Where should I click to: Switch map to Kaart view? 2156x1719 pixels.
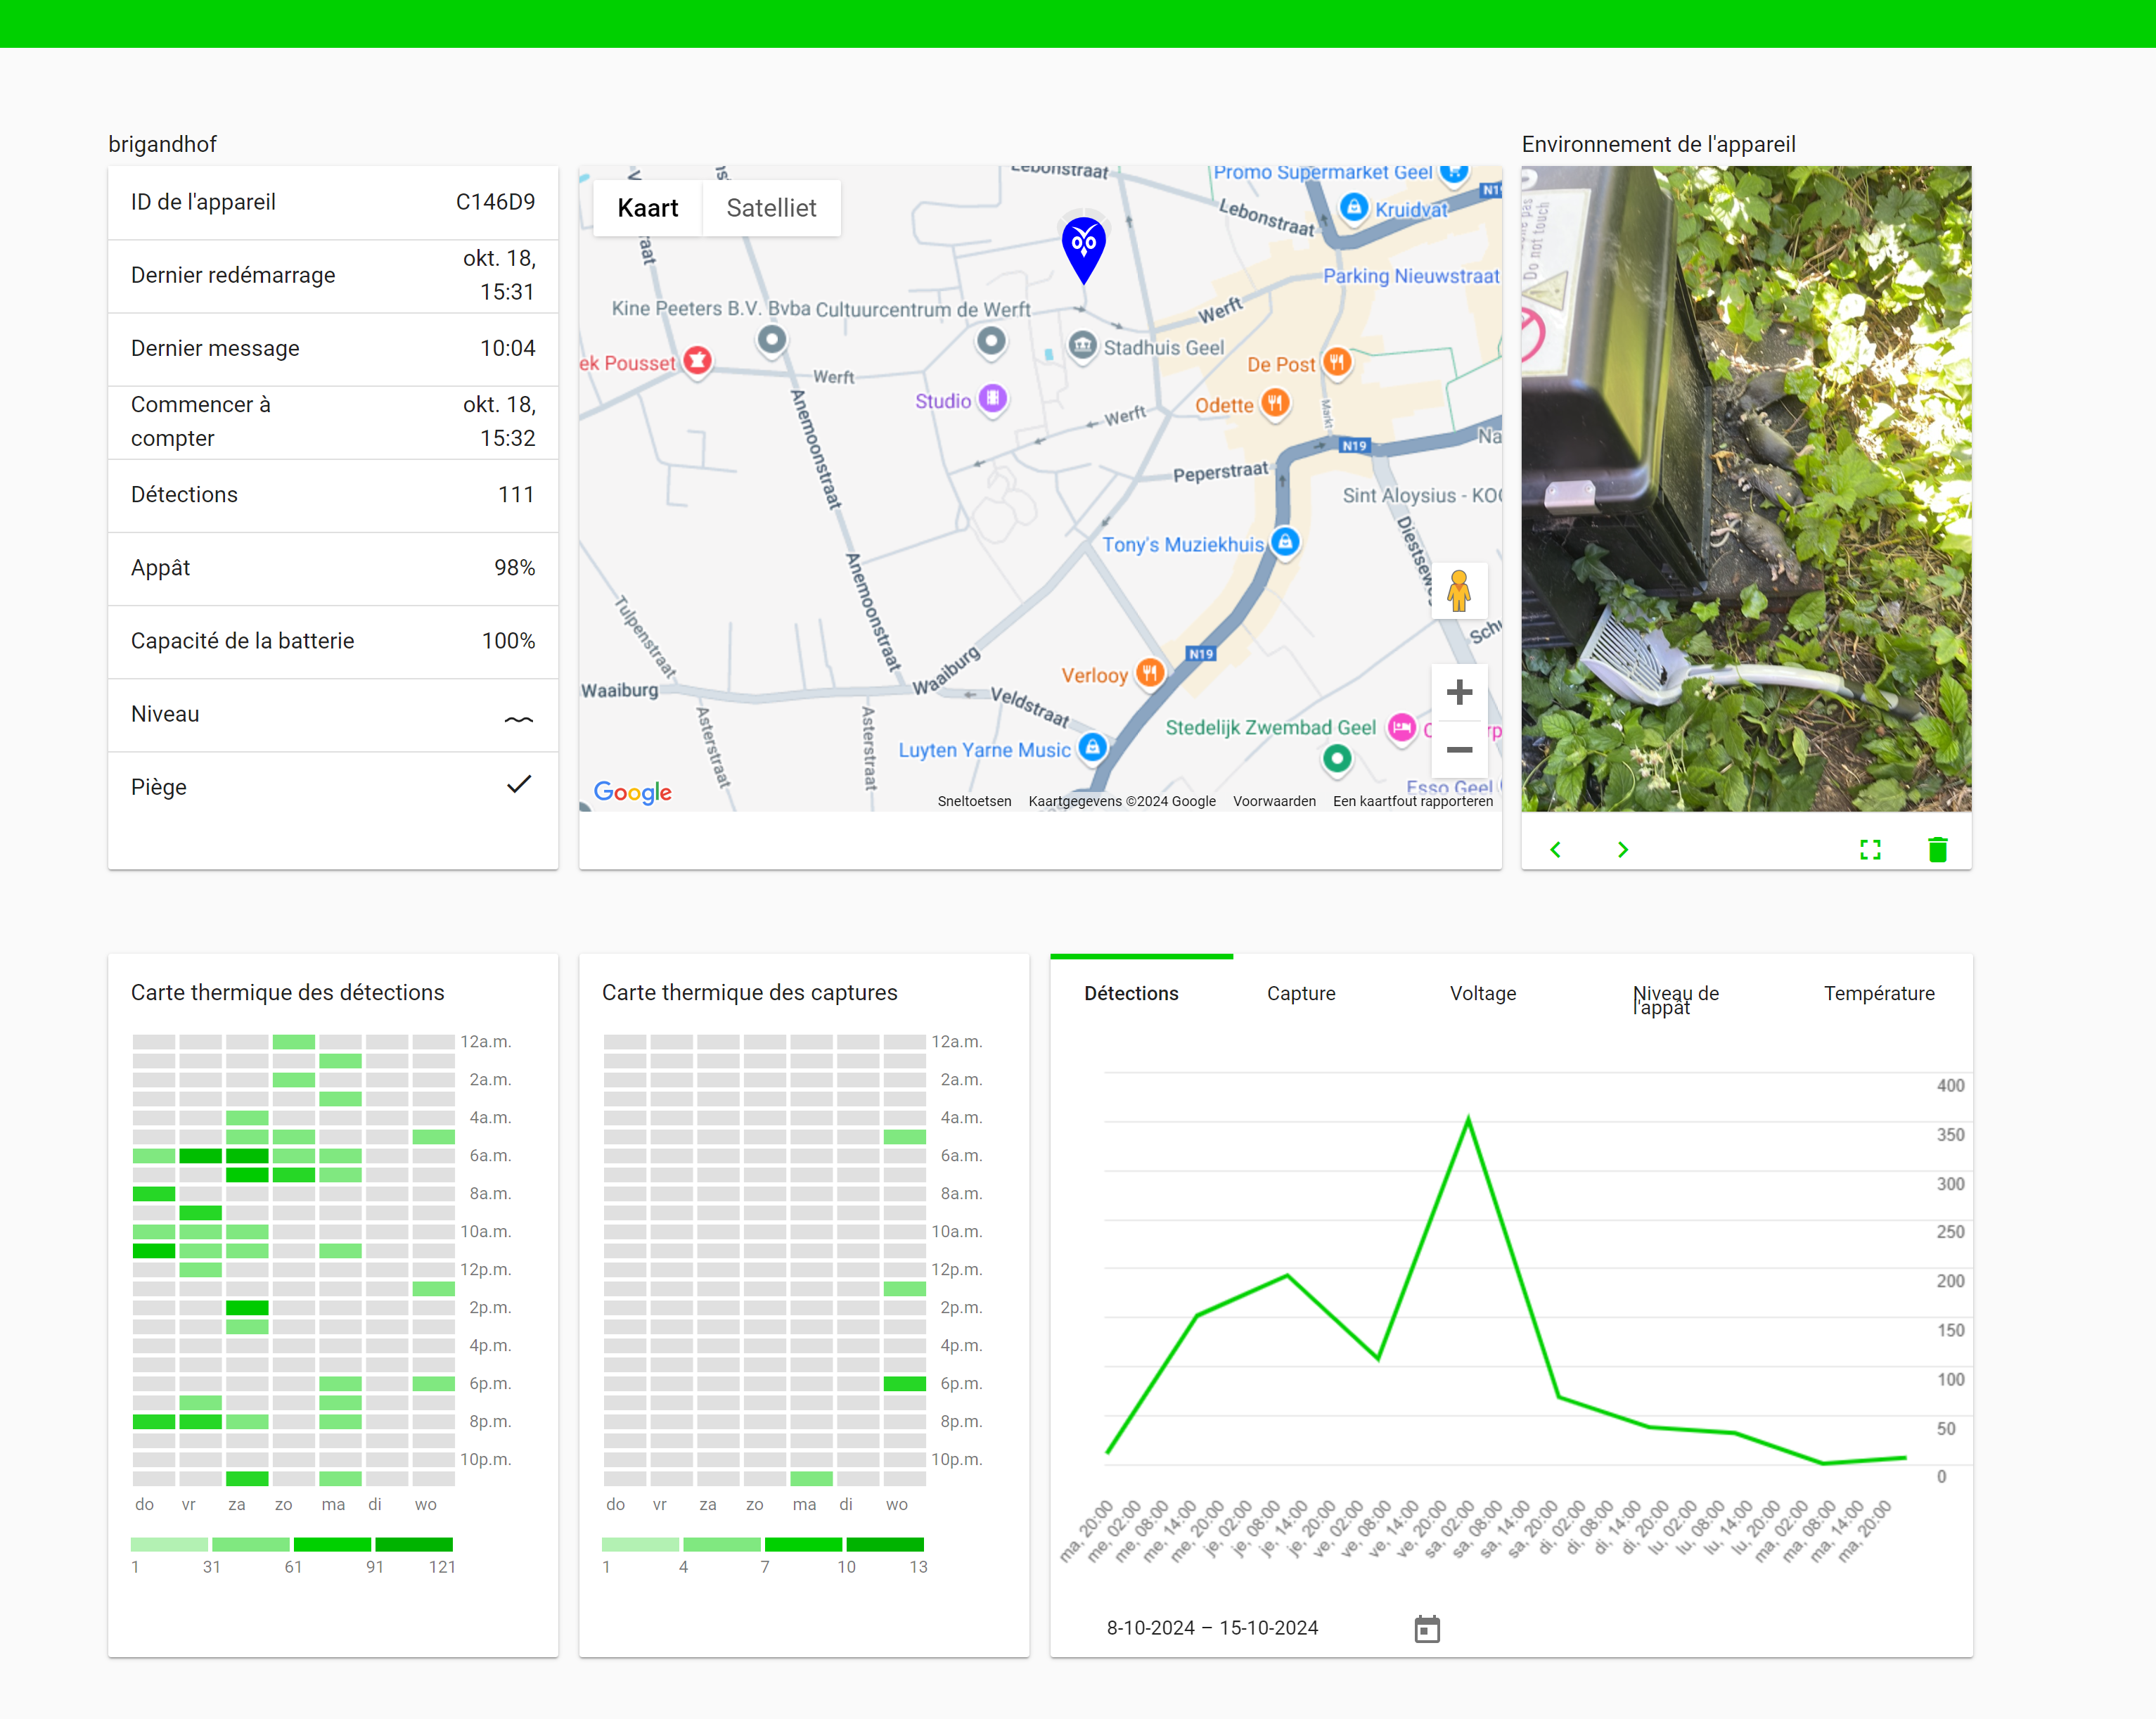(x=647, y=208)
